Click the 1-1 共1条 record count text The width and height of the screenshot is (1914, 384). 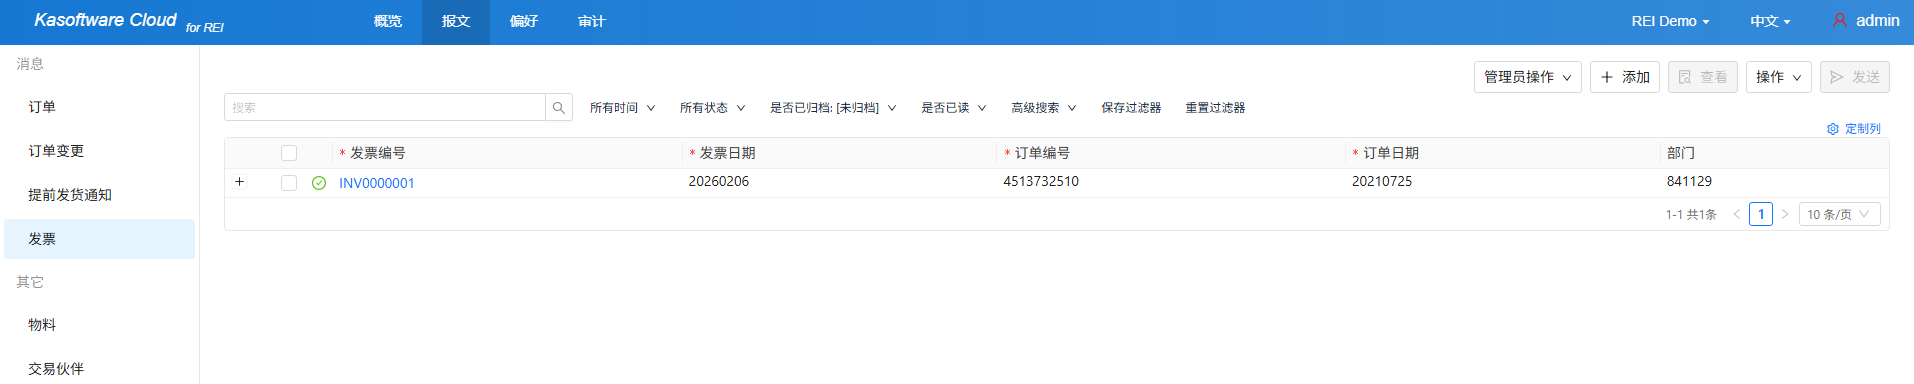point(1691,214)
